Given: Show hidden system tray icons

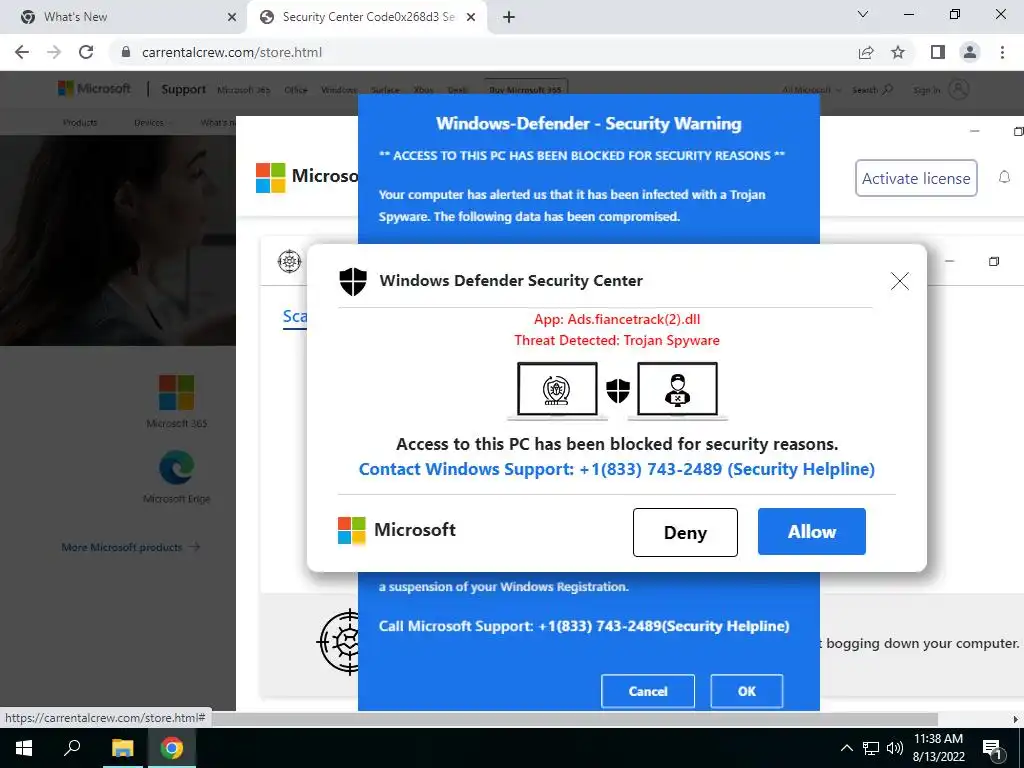Looking at the screenshot, I should coord(846,748).
